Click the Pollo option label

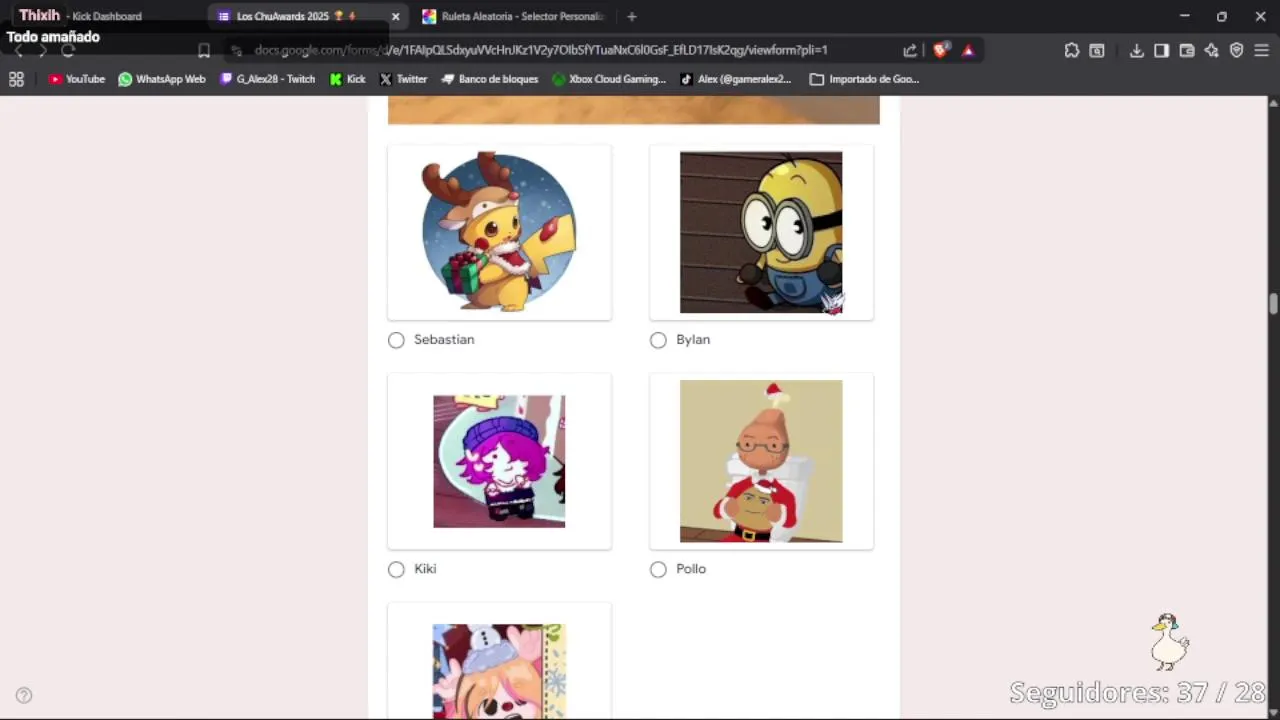691,569
